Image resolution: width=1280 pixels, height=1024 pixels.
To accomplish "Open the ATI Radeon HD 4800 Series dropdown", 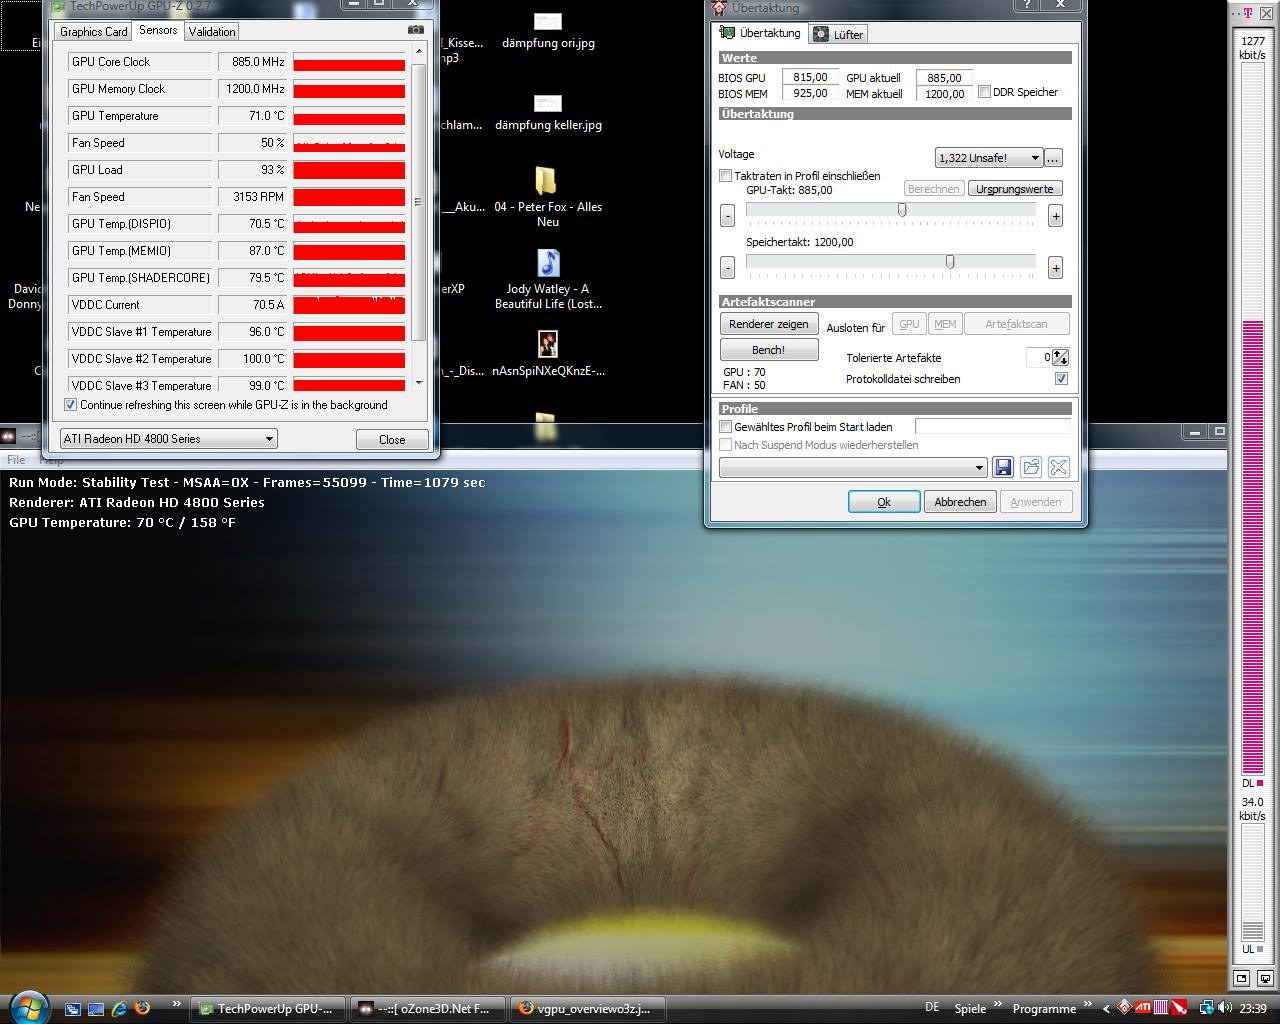I will tap(168, 439).
